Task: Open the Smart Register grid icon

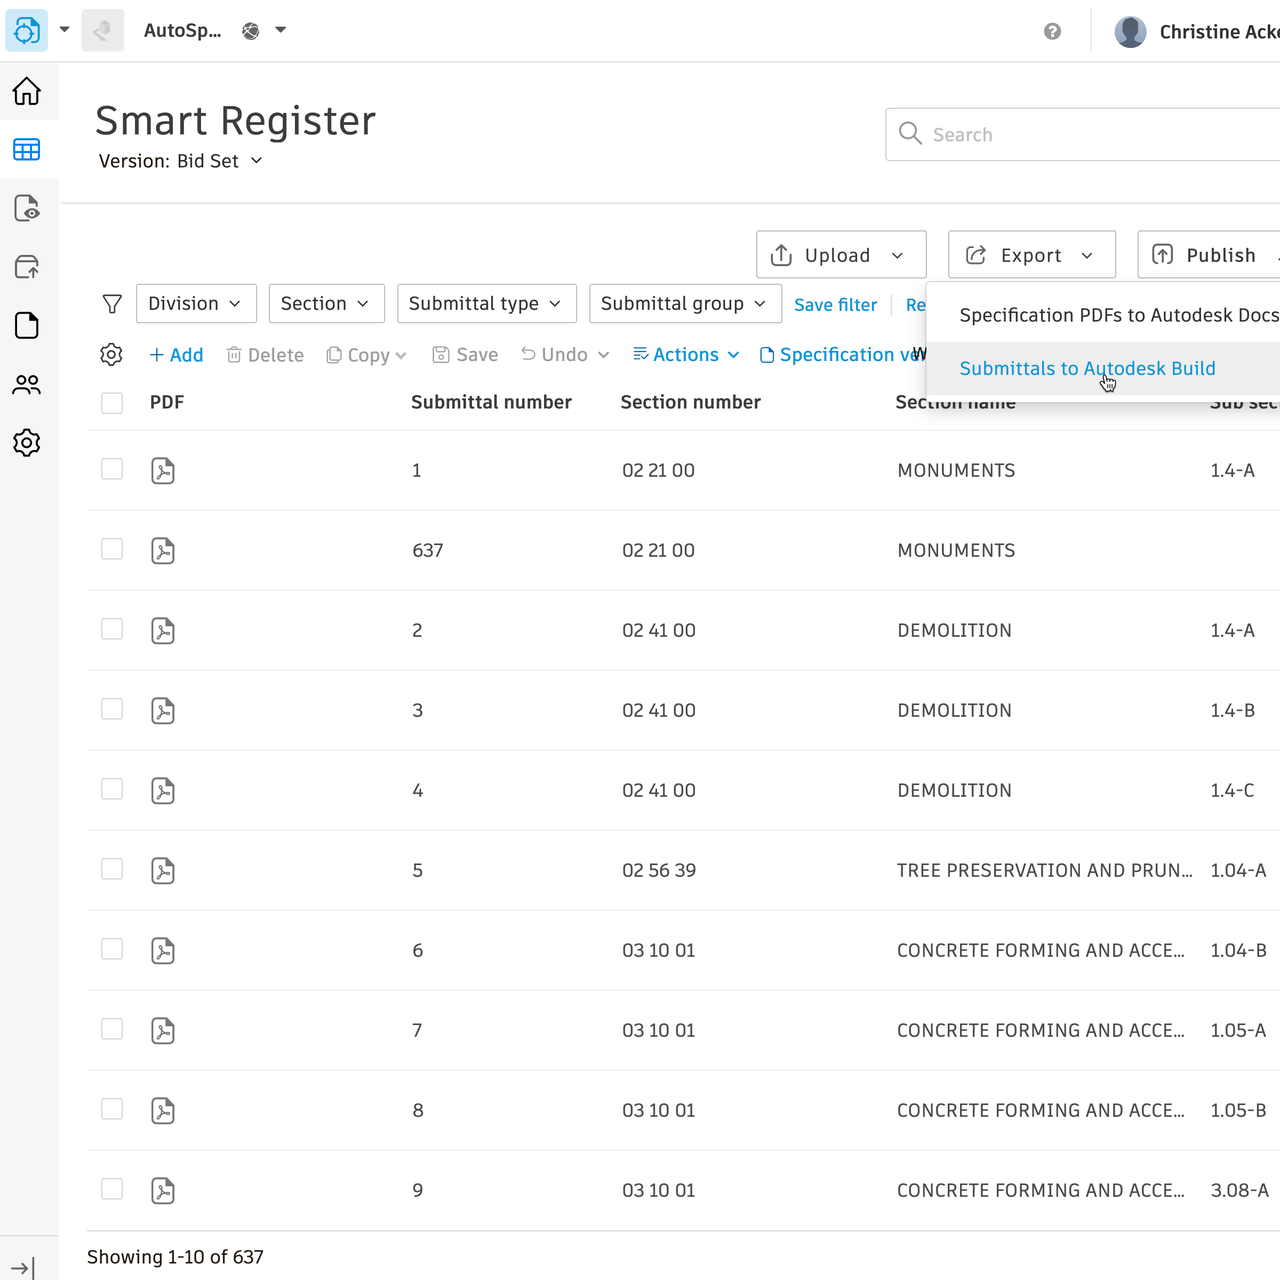Action: pos(27,150)
